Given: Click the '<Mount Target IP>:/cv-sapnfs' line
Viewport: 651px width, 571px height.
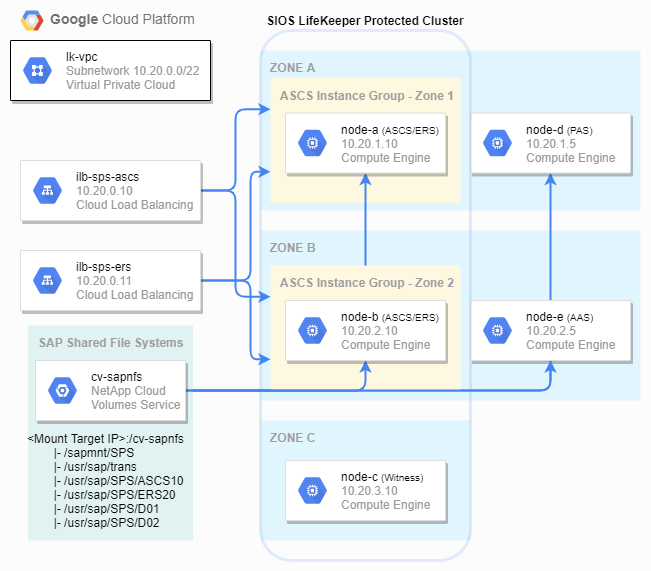Looking at the screenshot, I should pos(105,439).
